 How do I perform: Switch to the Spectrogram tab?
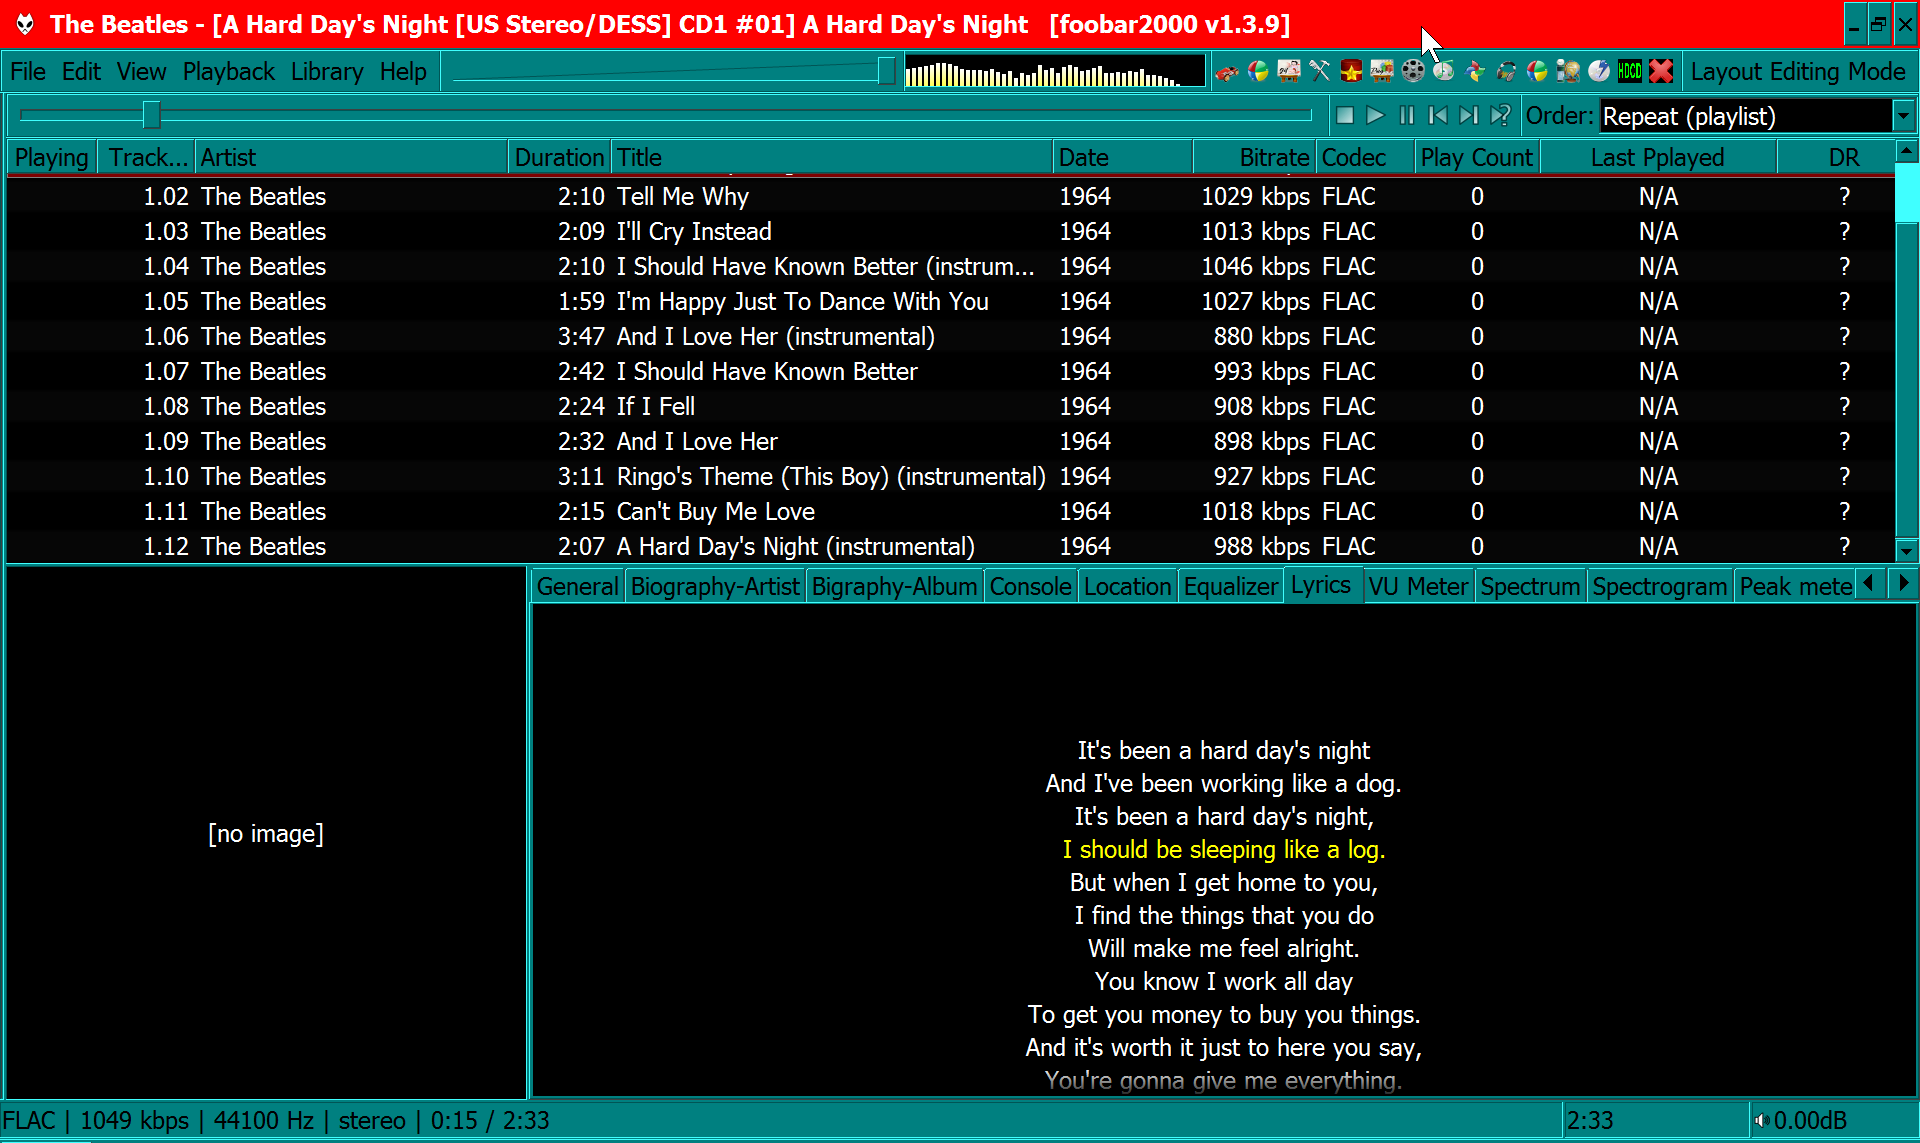coord(1660,587)
